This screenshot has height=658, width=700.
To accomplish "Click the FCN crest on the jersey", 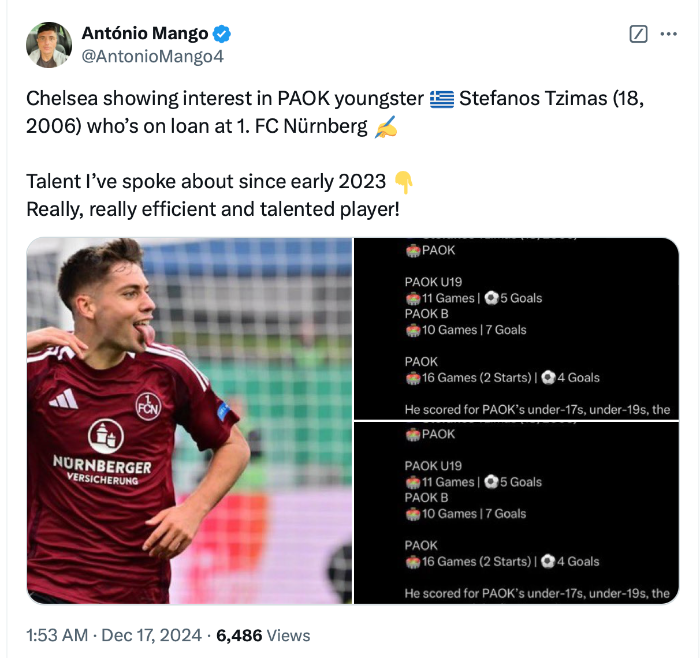I will click(148, 406).
